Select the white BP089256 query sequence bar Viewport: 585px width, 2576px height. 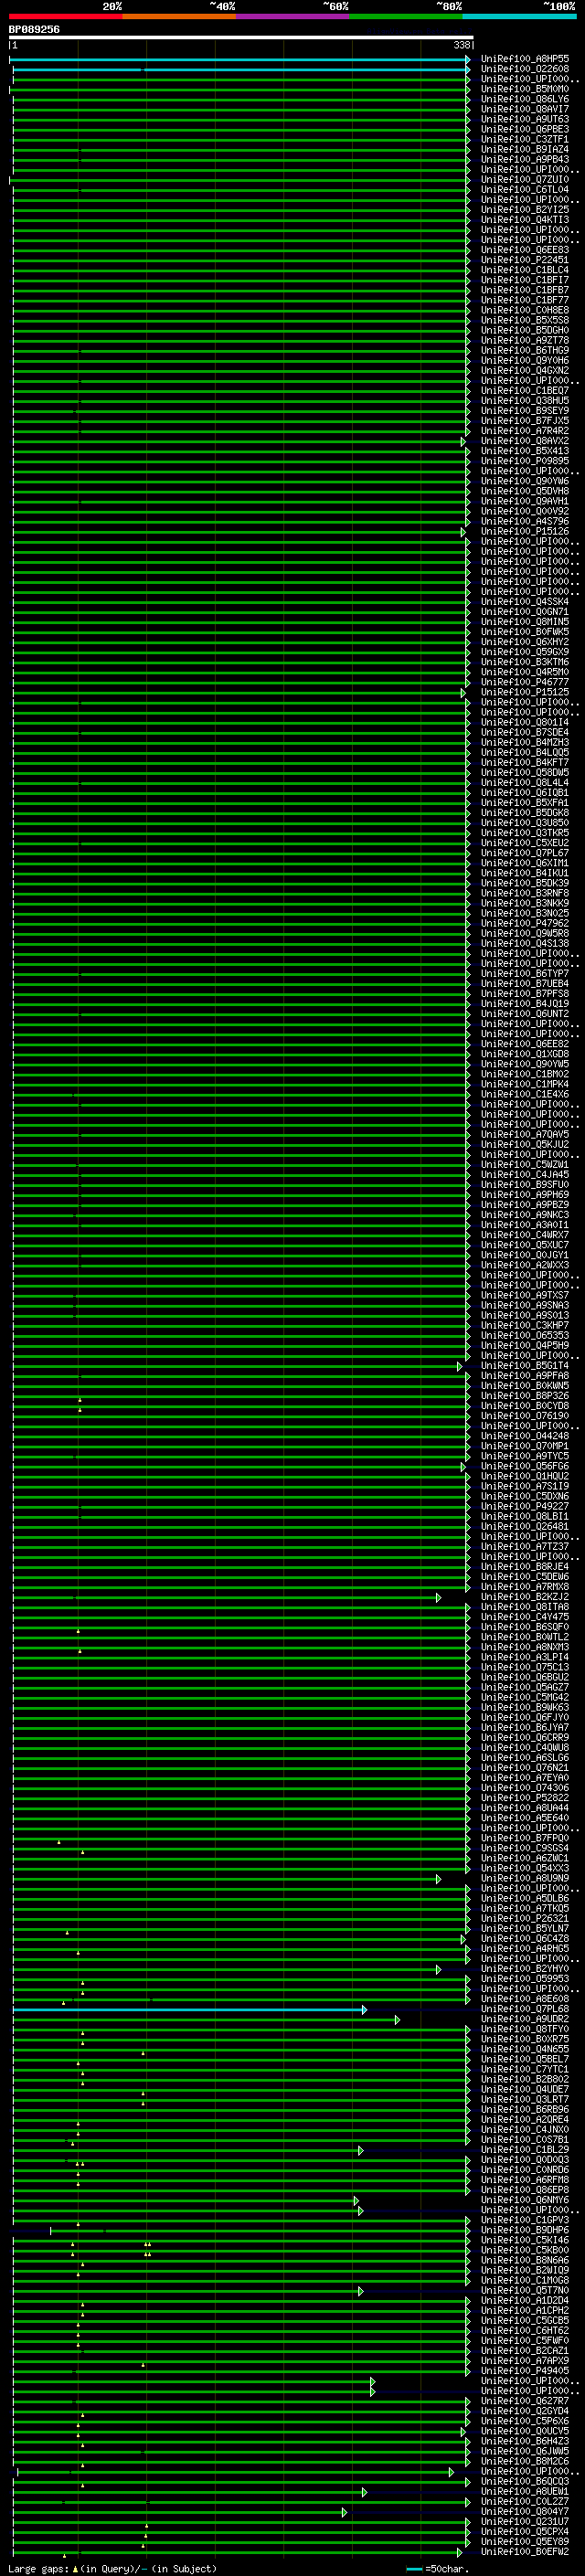click(x=241, y=38)
